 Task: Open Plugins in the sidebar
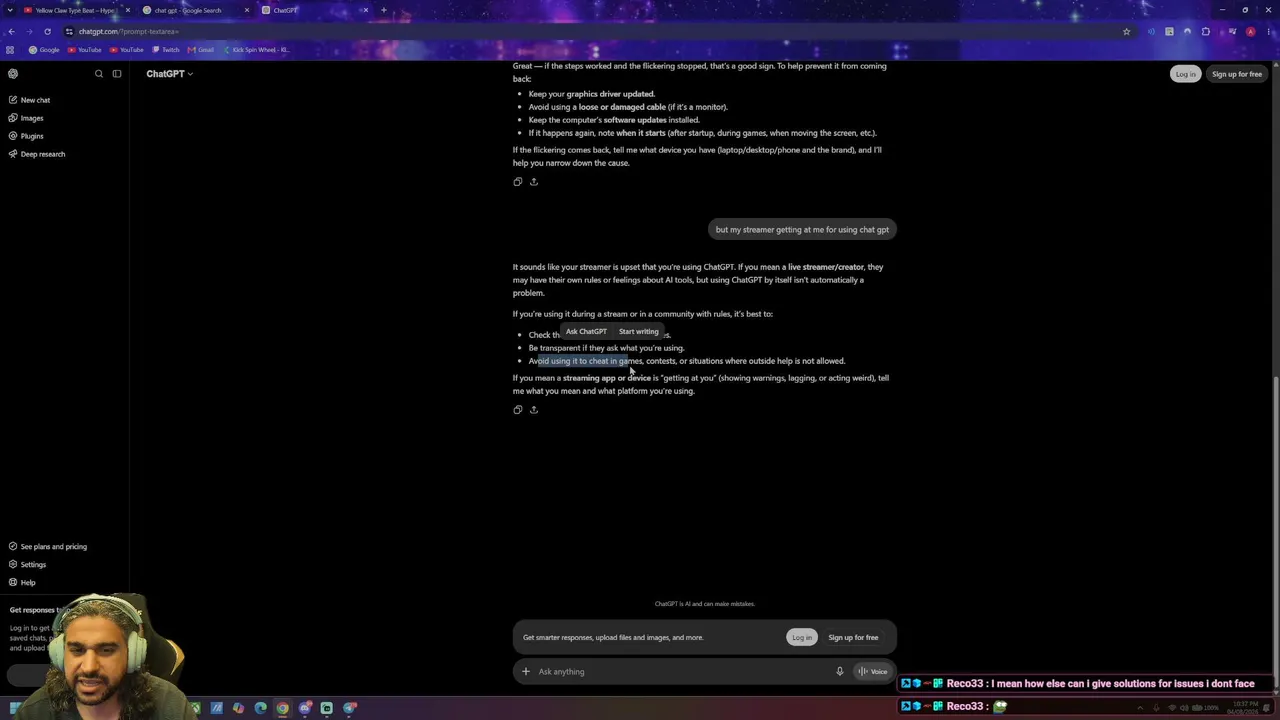27,136
